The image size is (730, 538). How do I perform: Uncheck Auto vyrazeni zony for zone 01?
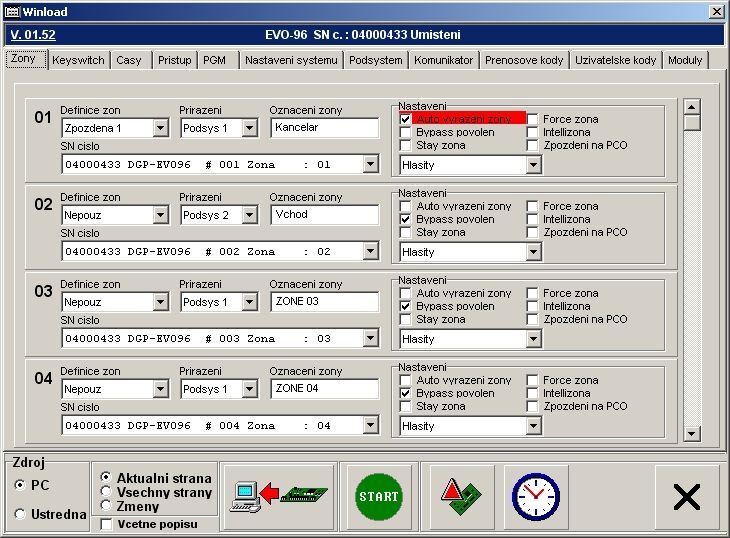(405, 119)
